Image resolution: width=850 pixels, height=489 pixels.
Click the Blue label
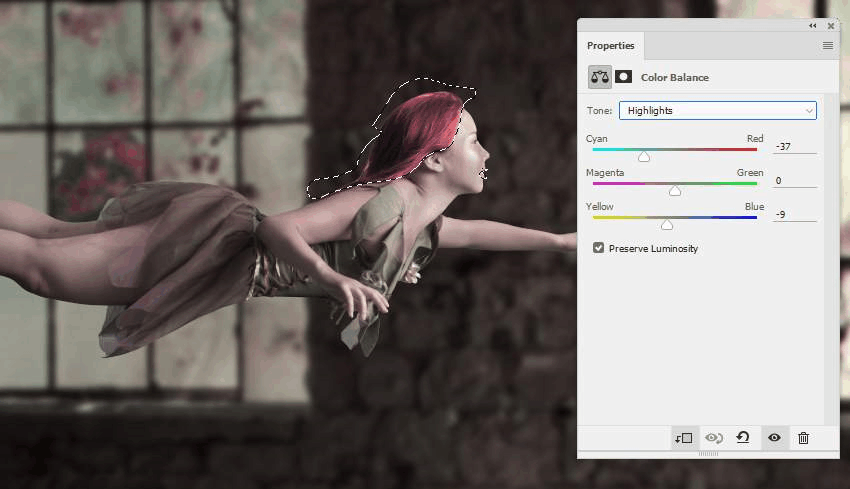[x=755, y=207]
